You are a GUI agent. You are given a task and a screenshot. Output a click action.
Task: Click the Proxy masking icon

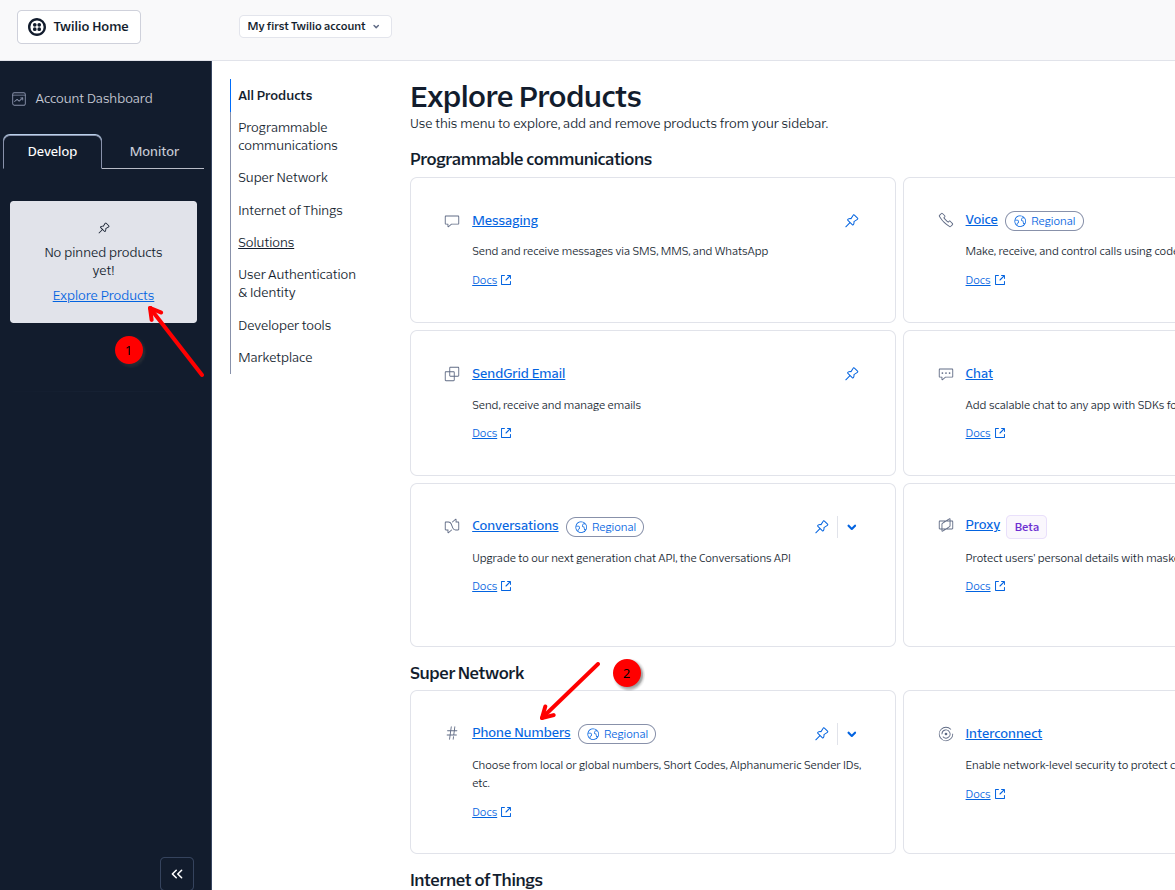click(x=945, y=524)
